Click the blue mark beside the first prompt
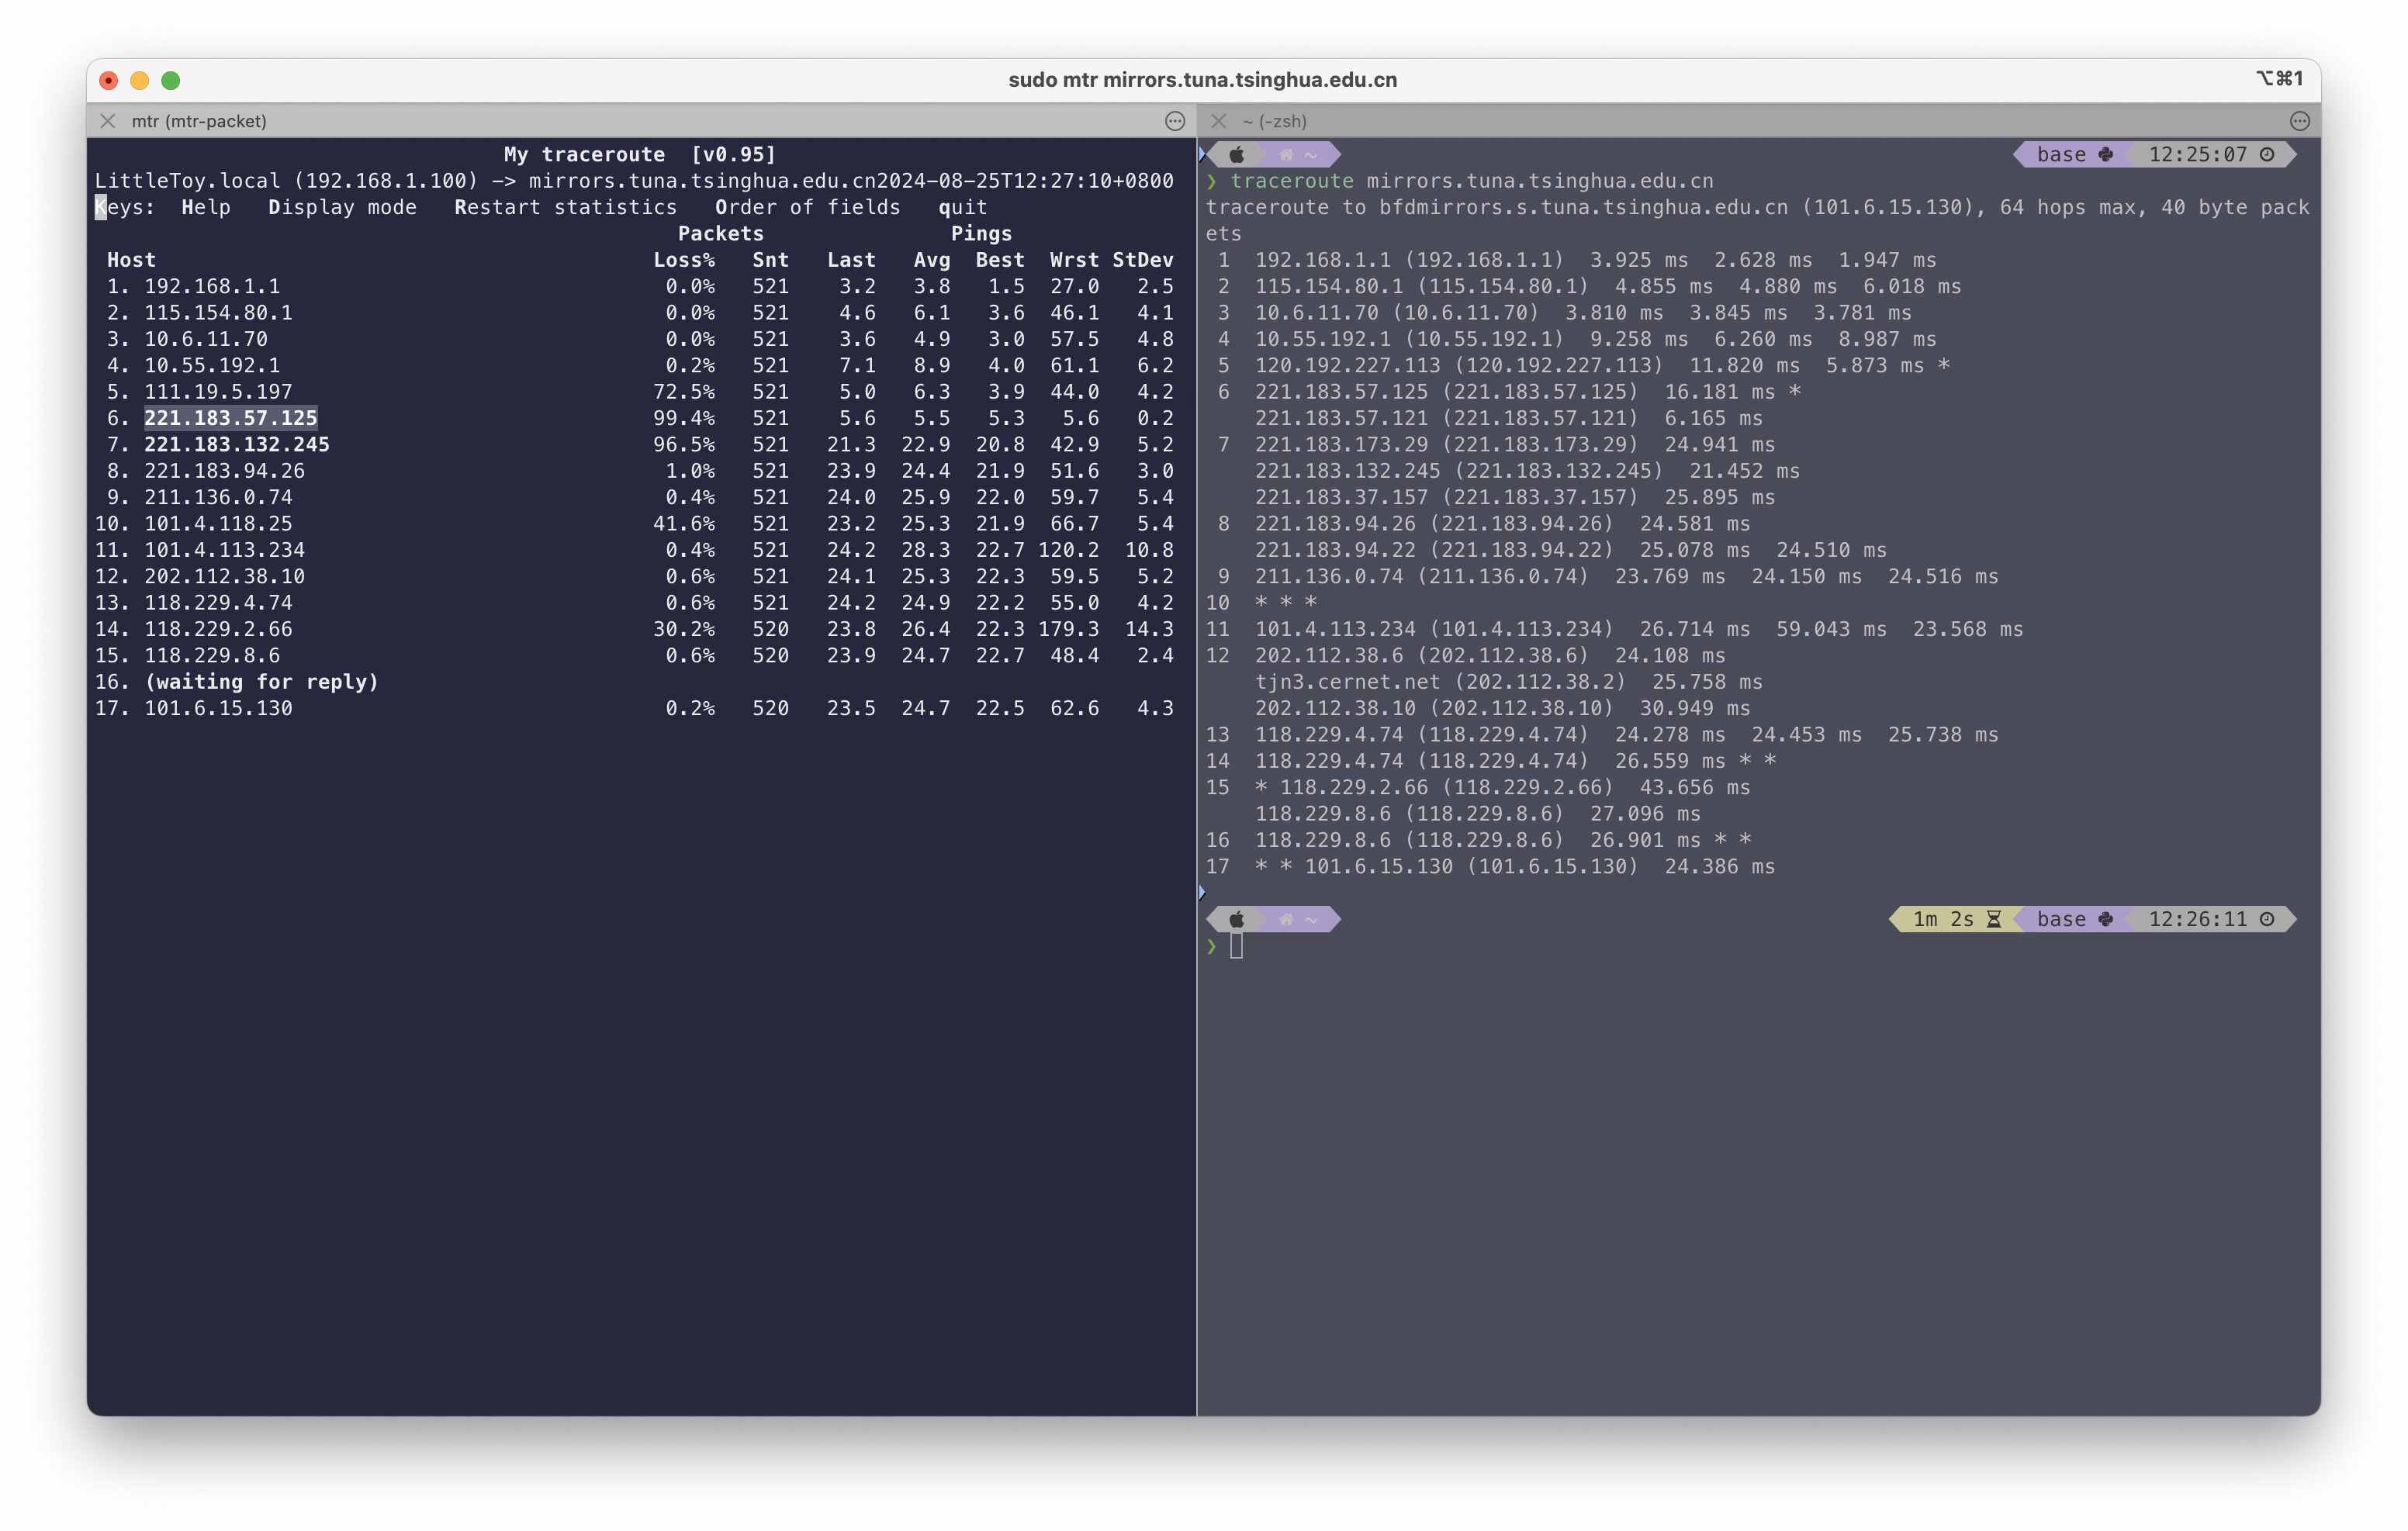The height and width of the screenshot is (1531, 2408). (1202, 154)
